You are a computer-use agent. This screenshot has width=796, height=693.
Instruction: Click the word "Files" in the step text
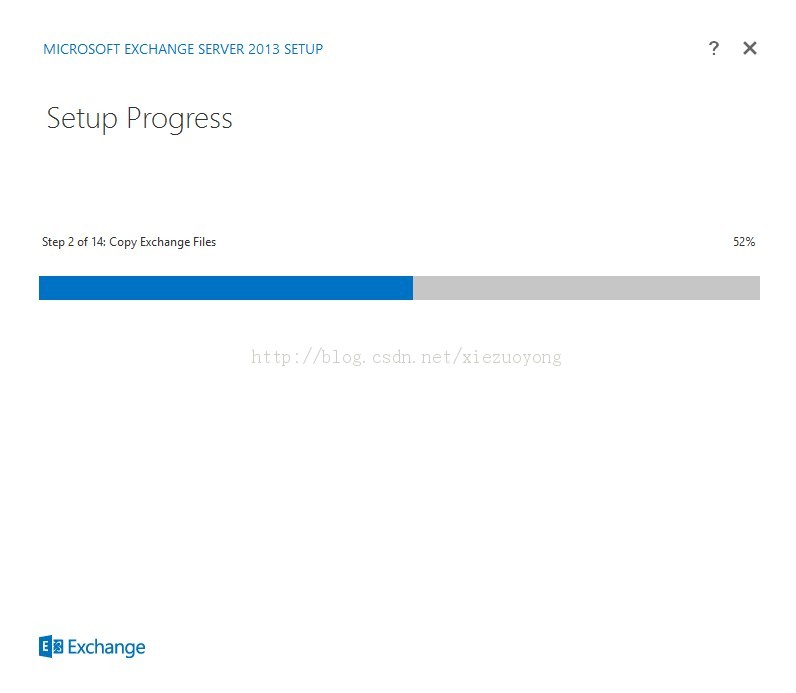coord(203,242)
